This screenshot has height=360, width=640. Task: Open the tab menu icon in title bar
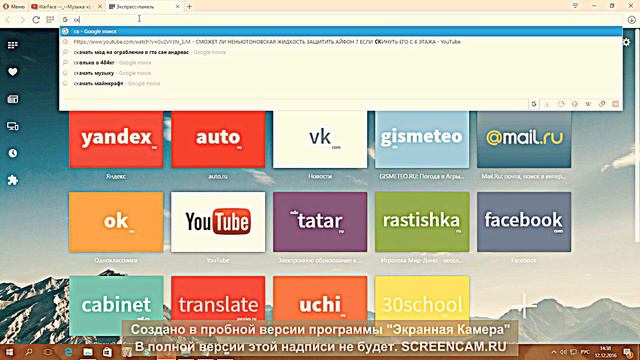click(x=575, y=6)
